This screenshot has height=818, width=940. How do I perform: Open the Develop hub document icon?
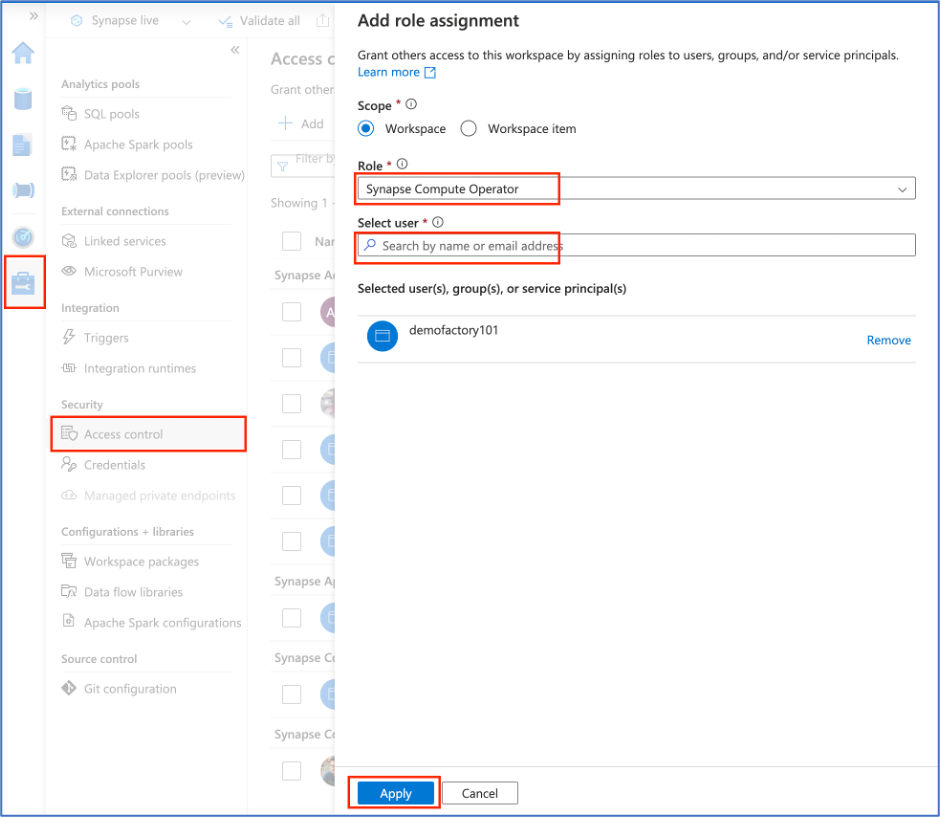pyautogui.click(x=22, y=145)
